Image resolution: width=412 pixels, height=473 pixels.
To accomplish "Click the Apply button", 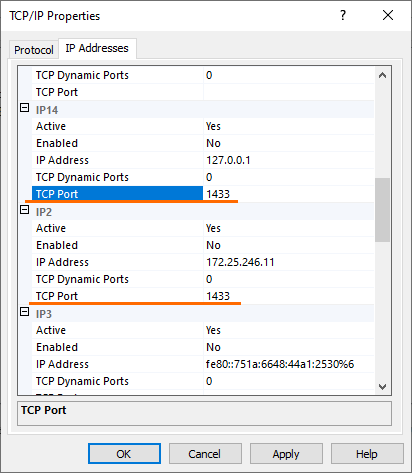I will pos(286,454).
